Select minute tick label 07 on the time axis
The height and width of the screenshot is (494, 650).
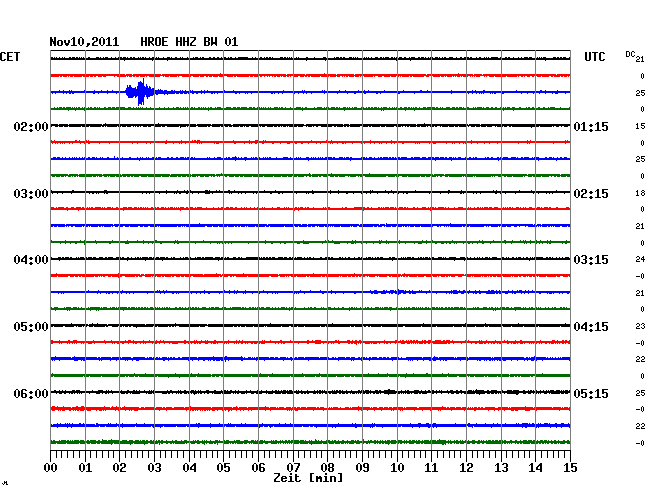[x=293, y=467]
